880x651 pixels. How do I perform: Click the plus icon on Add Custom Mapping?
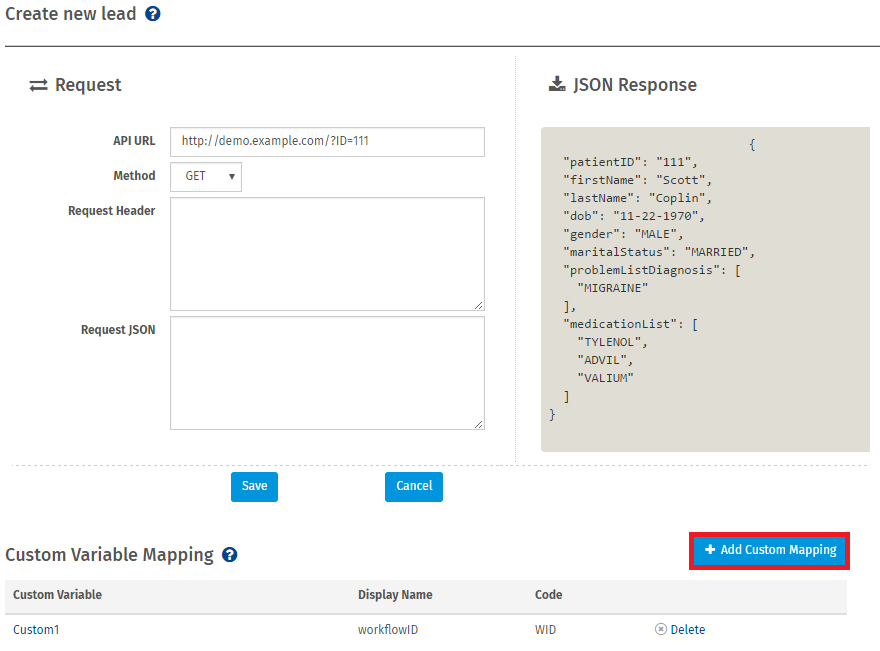[x=710, y=550]
